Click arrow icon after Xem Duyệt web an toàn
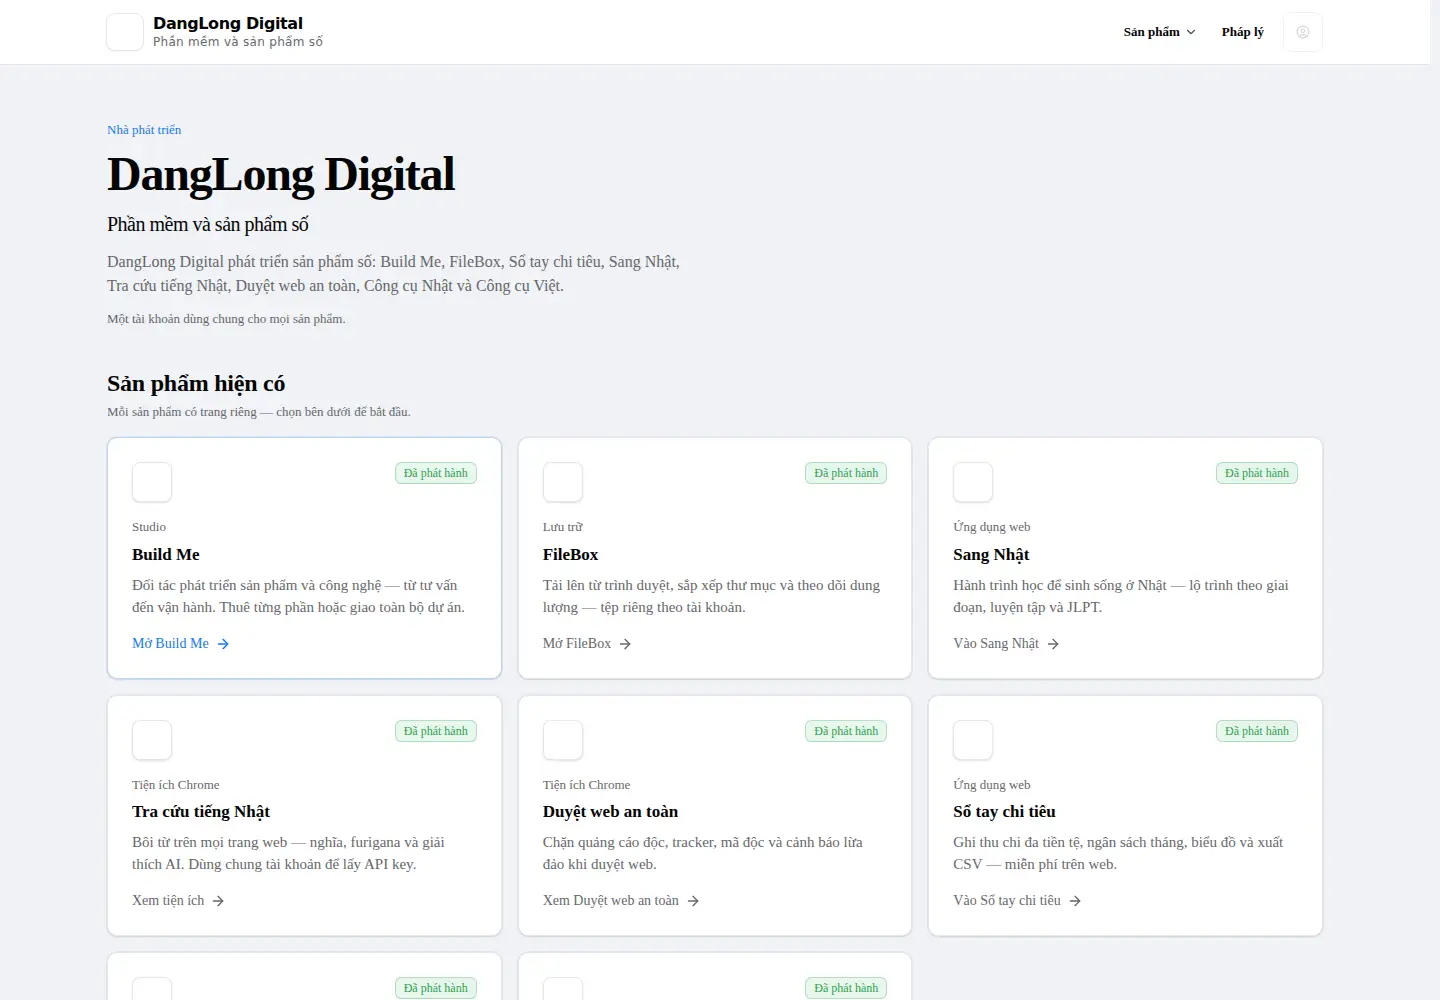Image resolution: width=1440 pixels, height=1000 pixels. 693,901
